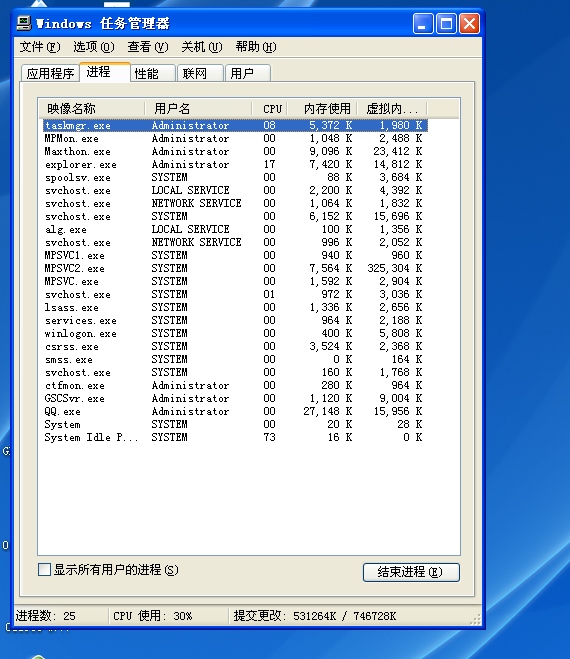Sort processes by CPU column header
This screenshot has width=570, height=659.
269,109
